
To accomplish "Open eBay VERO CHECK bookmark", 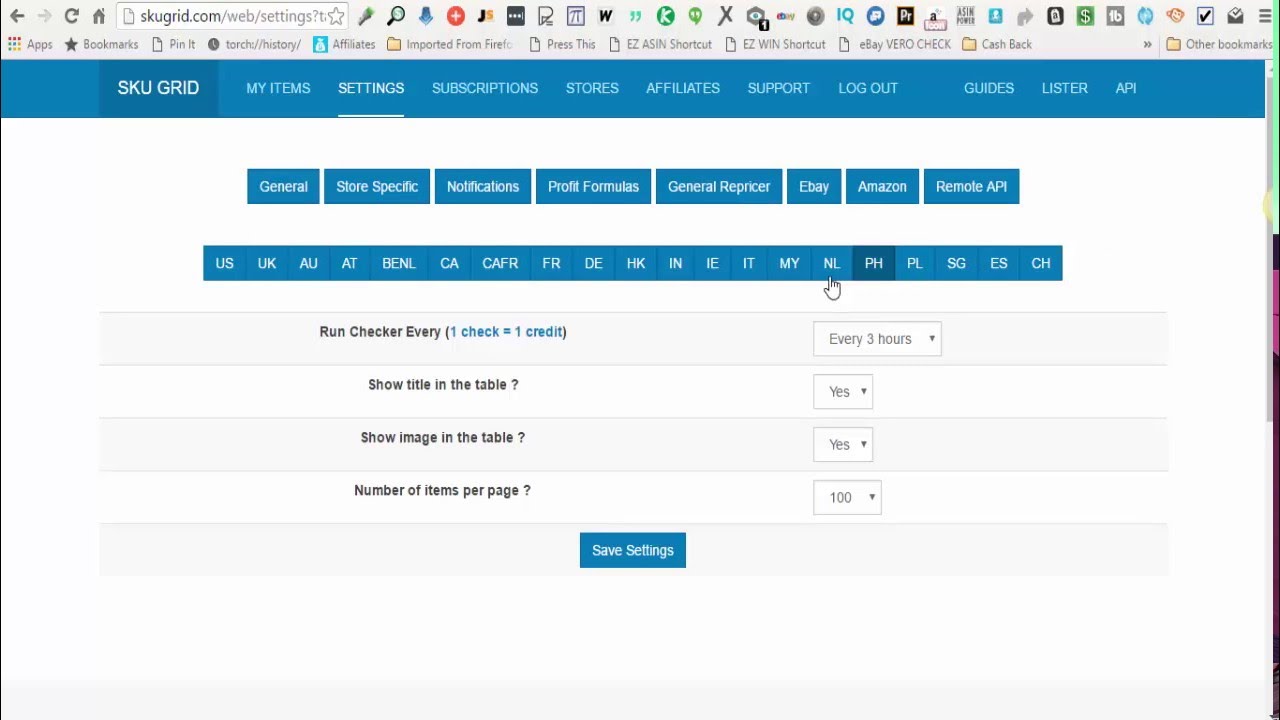I will 895,44.
